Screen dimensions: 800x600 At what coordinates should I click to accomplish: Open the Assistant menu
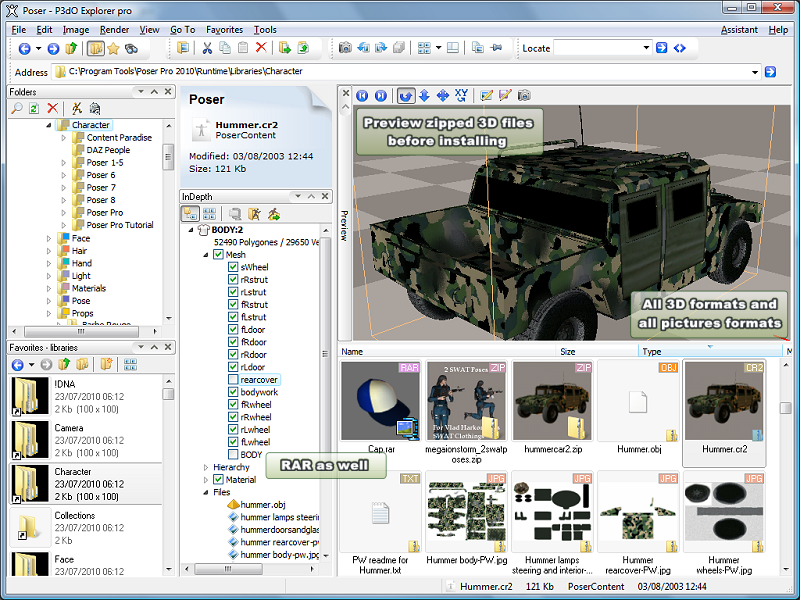(739, 30)
